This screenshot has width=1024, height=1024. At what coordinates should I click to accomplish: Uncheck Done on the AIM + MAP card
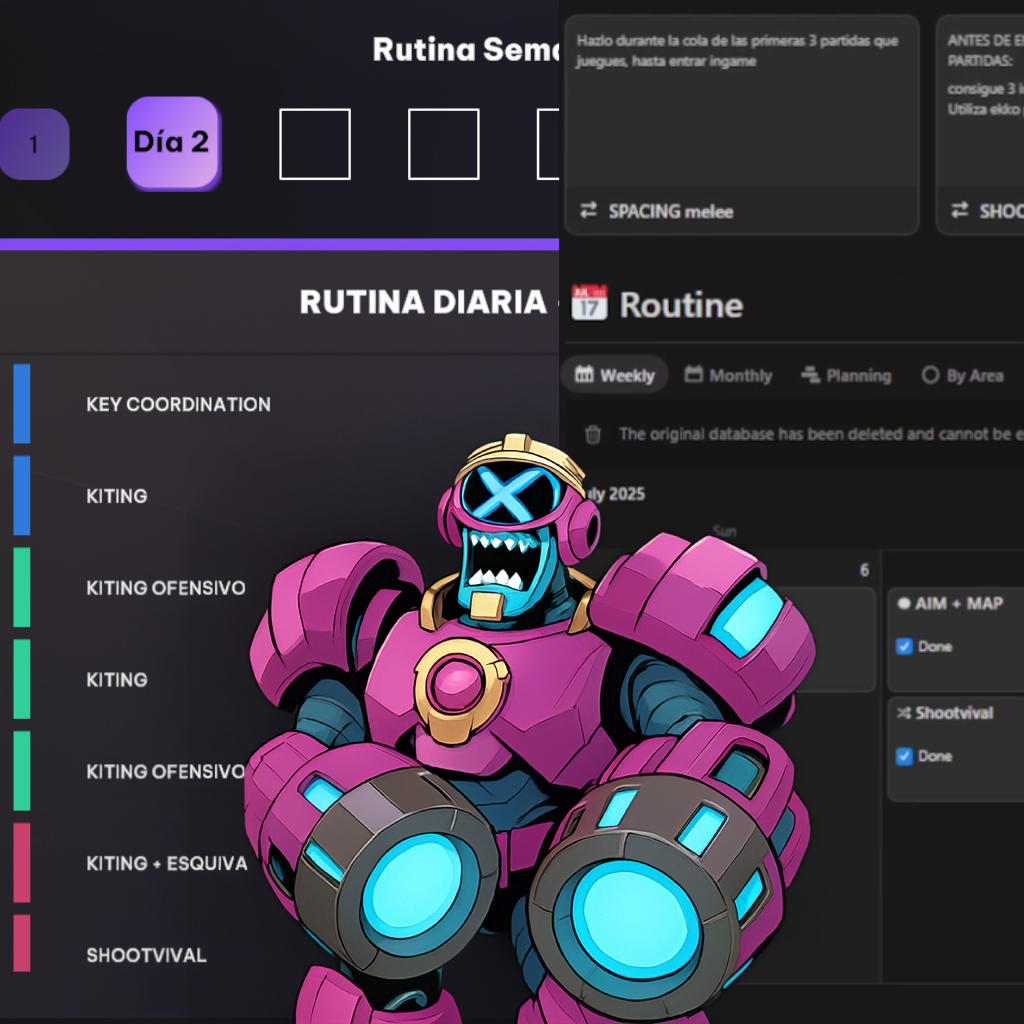pos(904,646)
